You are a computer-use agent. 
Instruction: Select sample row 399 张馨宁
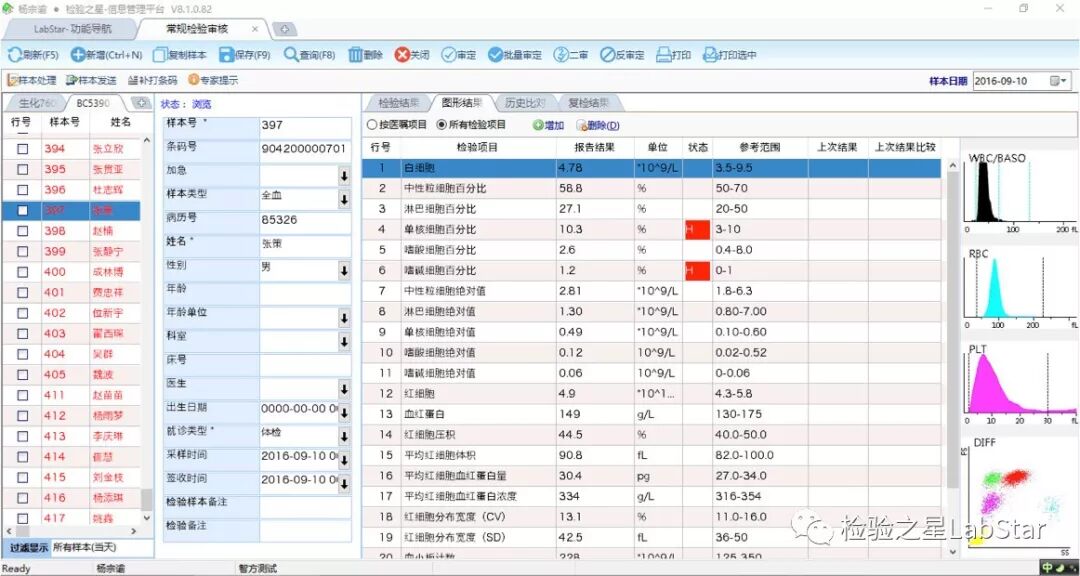click(x=72, y=251)
